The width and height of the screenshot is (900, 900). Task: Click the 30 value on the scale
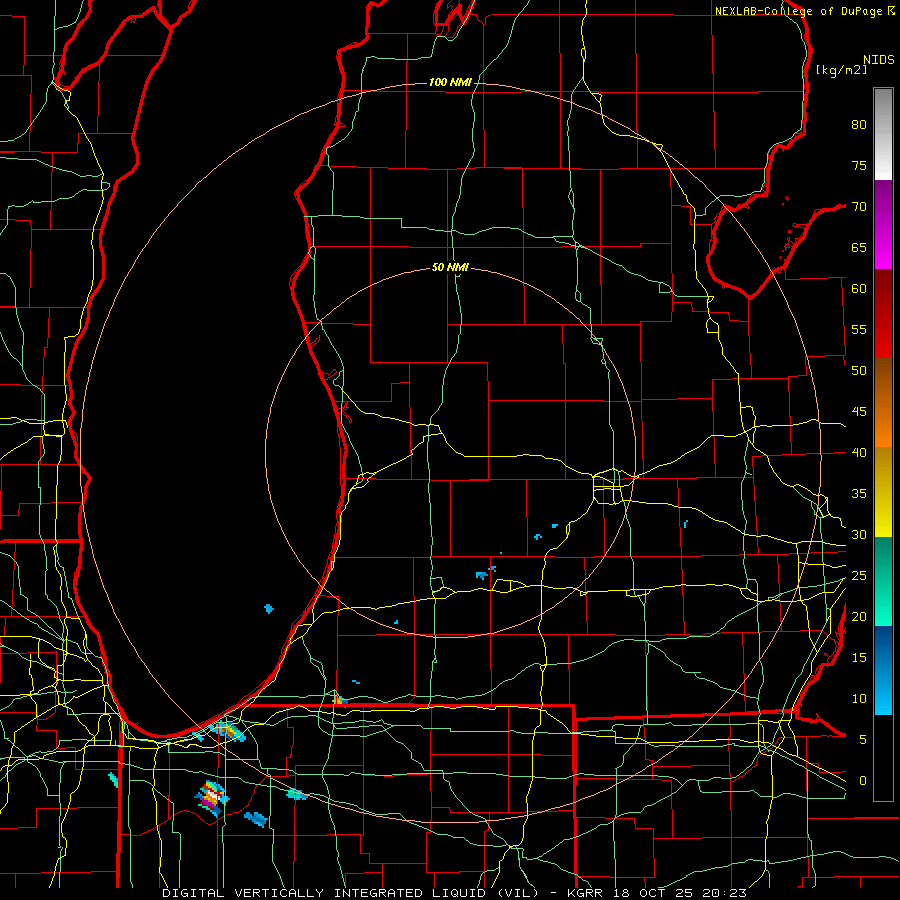(859, 535)
